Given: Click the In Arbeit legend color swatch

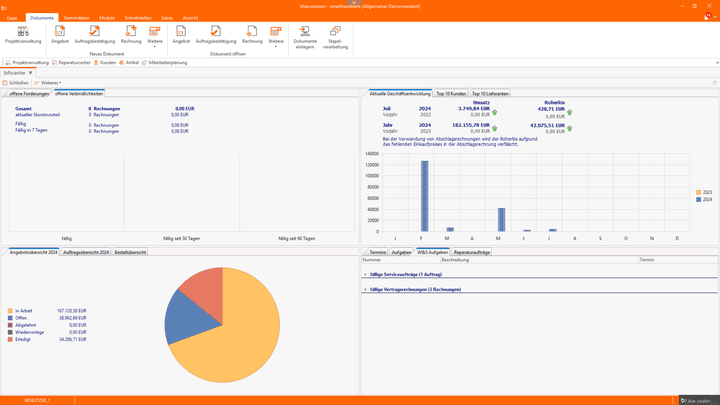Looking at the screenshot, I should tap(10, 311).
